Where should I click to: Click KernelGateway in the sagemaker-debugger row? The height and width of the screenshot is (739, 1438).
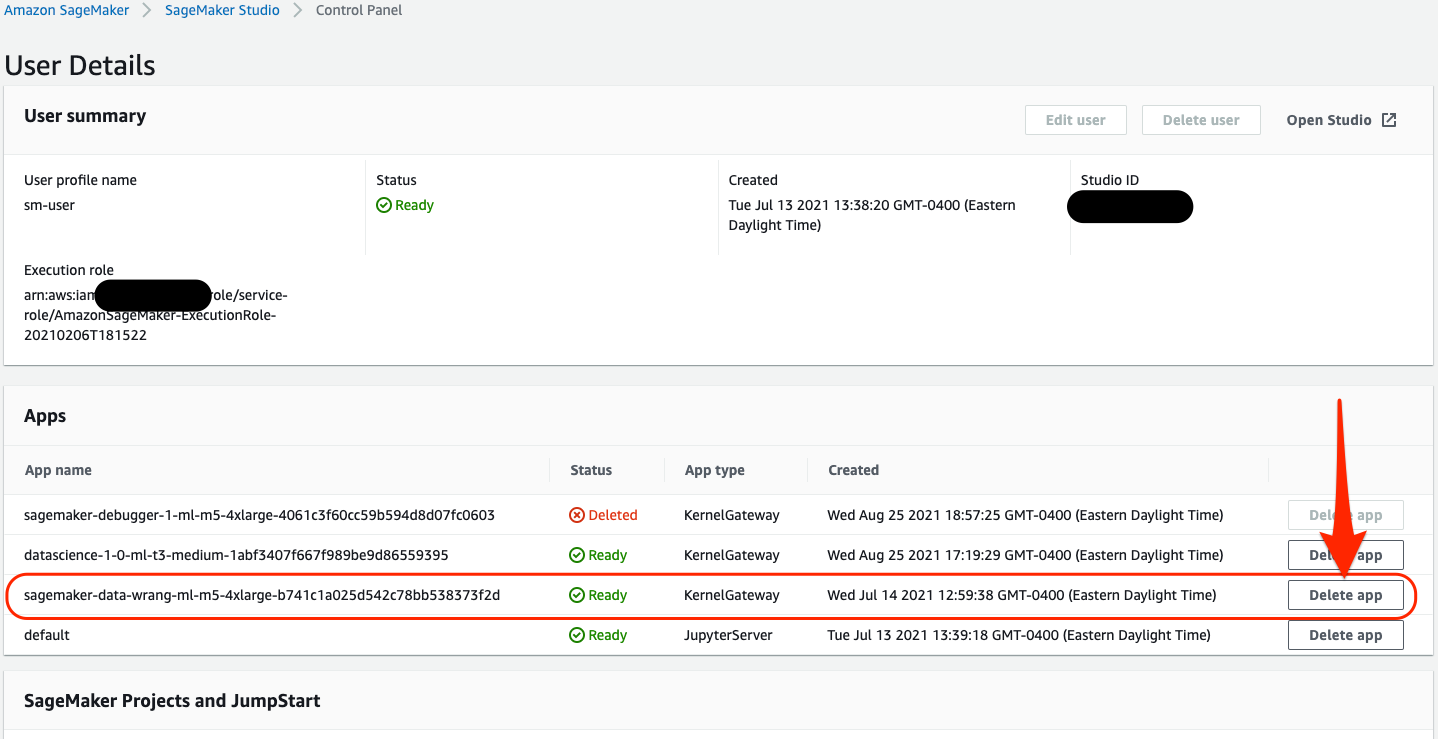pyautogui.click(x=732, y=515)
